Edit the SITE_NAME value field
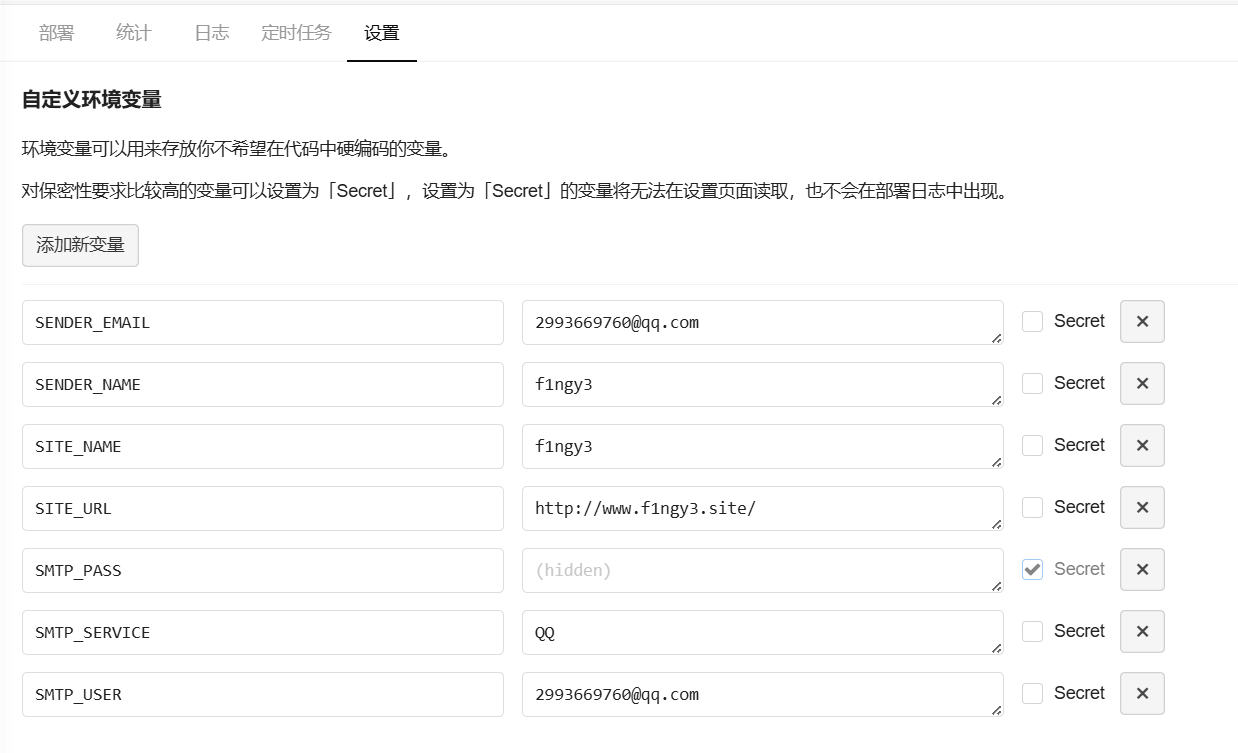The image size is (1238, 753). (x=763, y=446)
